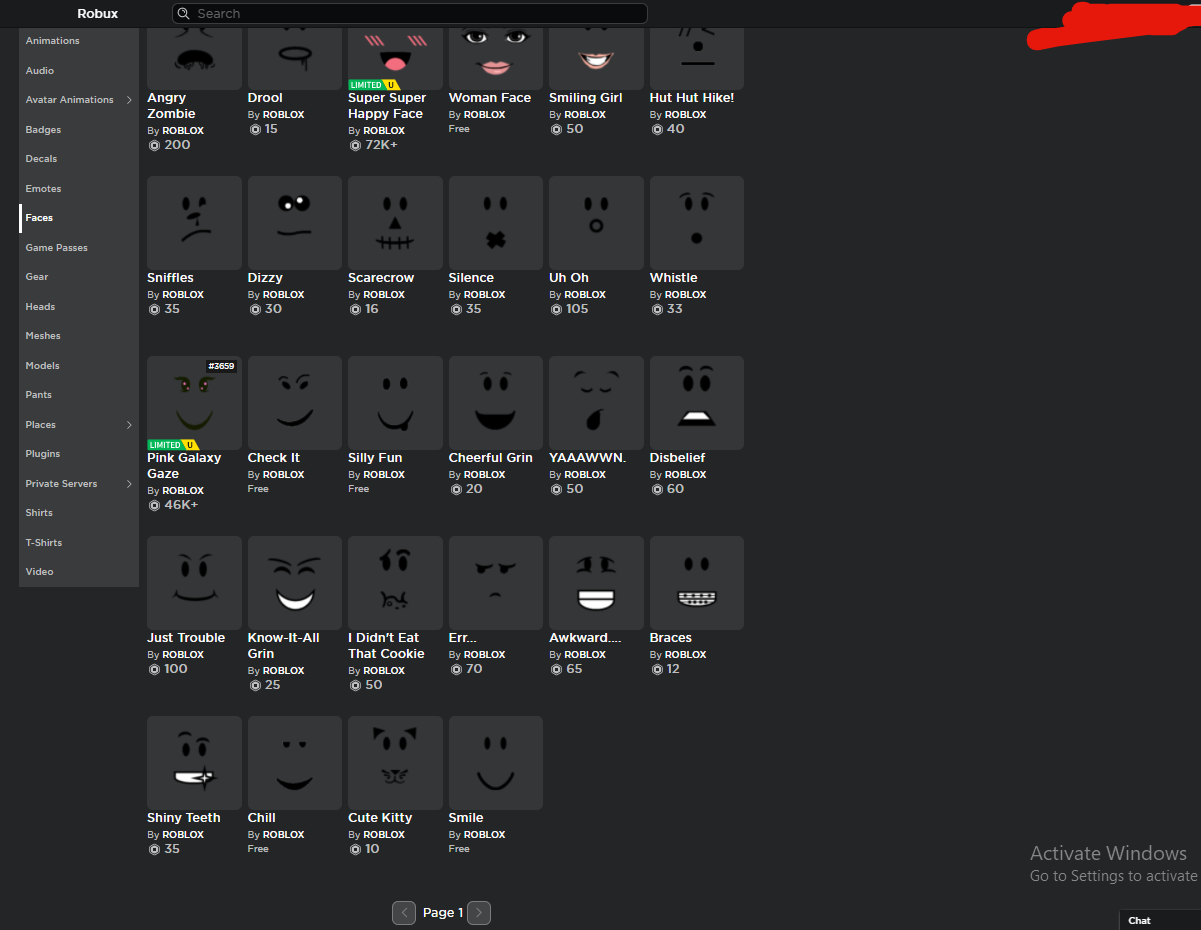Viewport: 1201px width, 930px height.
Task: Select T-Shirts in the sidebar
Action: click(x=44, y=543)
